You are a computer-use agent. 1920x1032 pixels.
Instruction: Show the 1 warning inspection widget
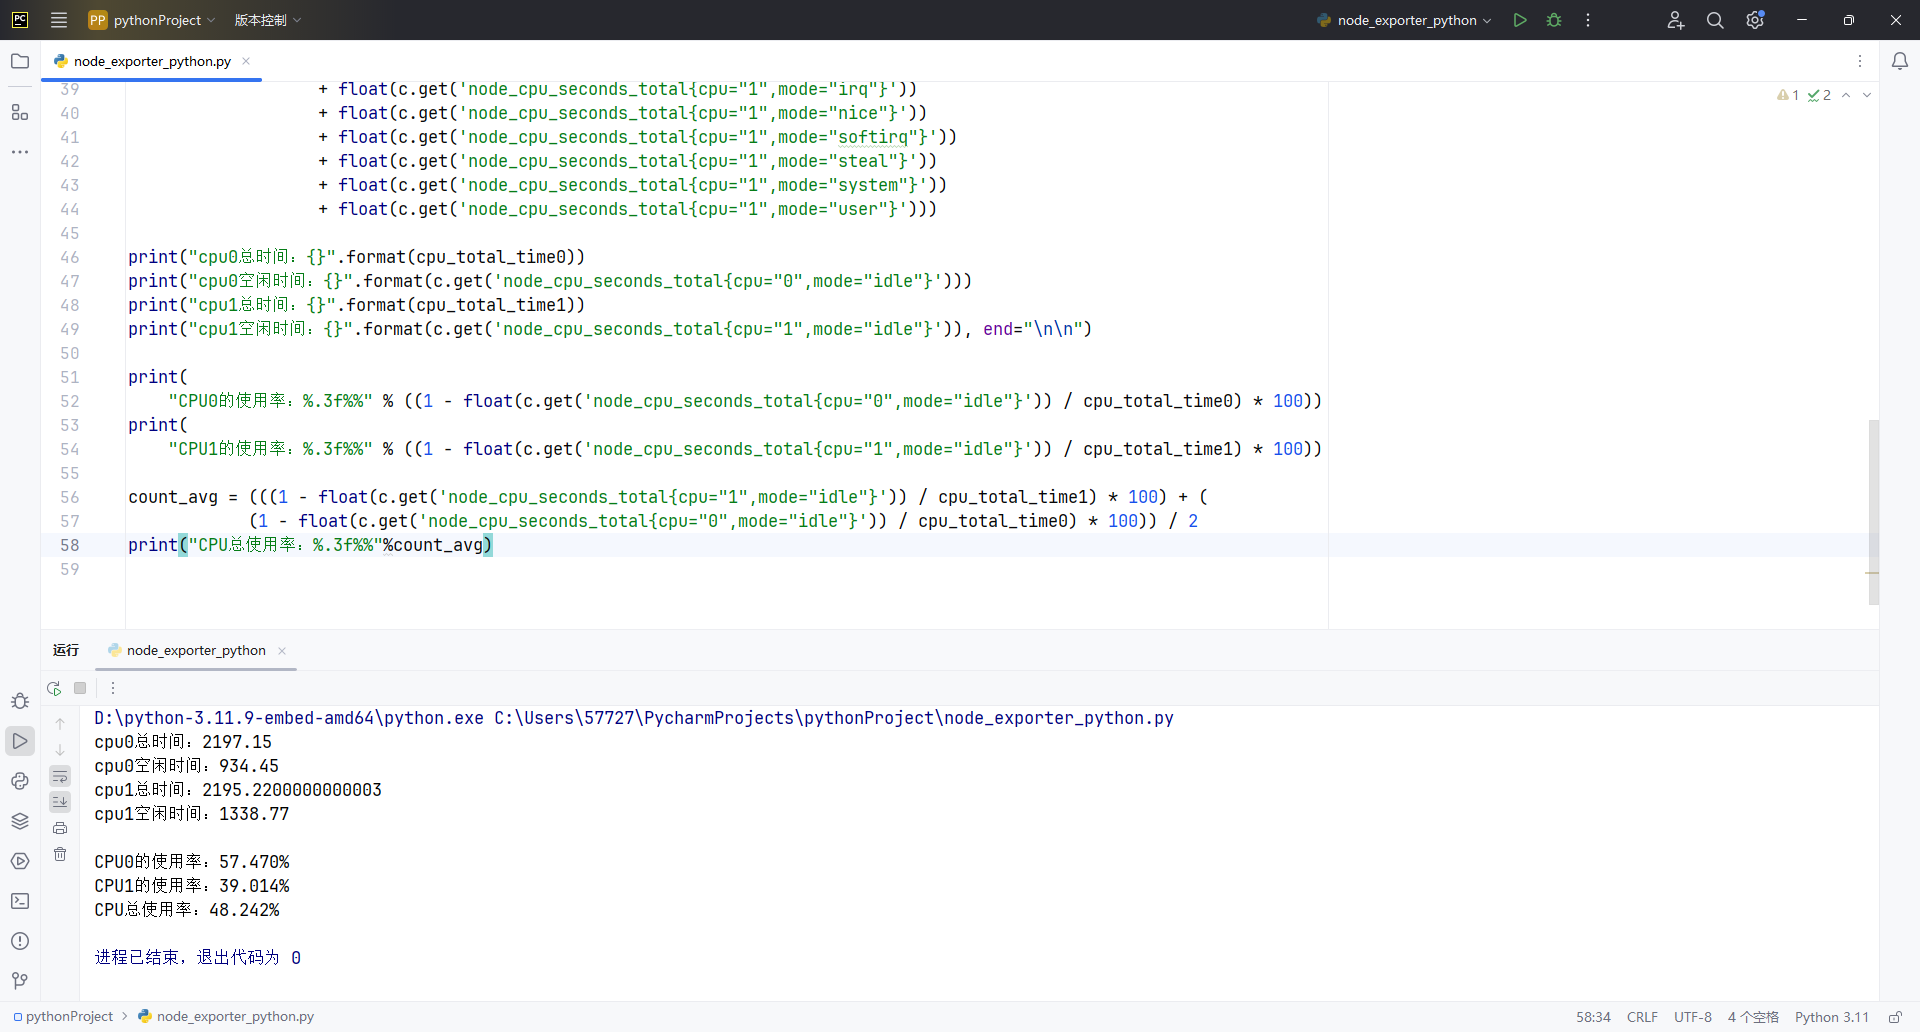1788,95
